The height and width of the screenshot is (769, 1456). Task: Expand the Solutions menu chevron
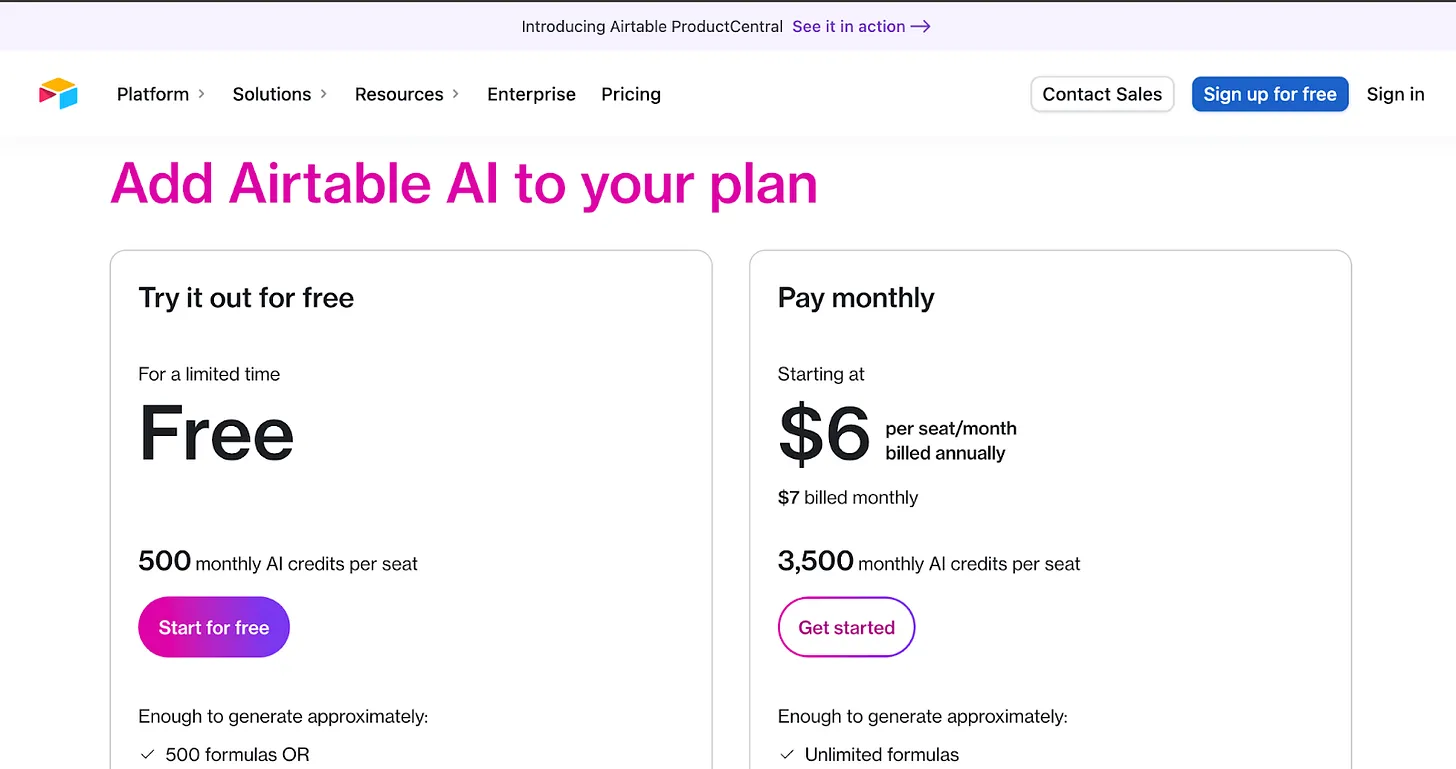[324, 94]
